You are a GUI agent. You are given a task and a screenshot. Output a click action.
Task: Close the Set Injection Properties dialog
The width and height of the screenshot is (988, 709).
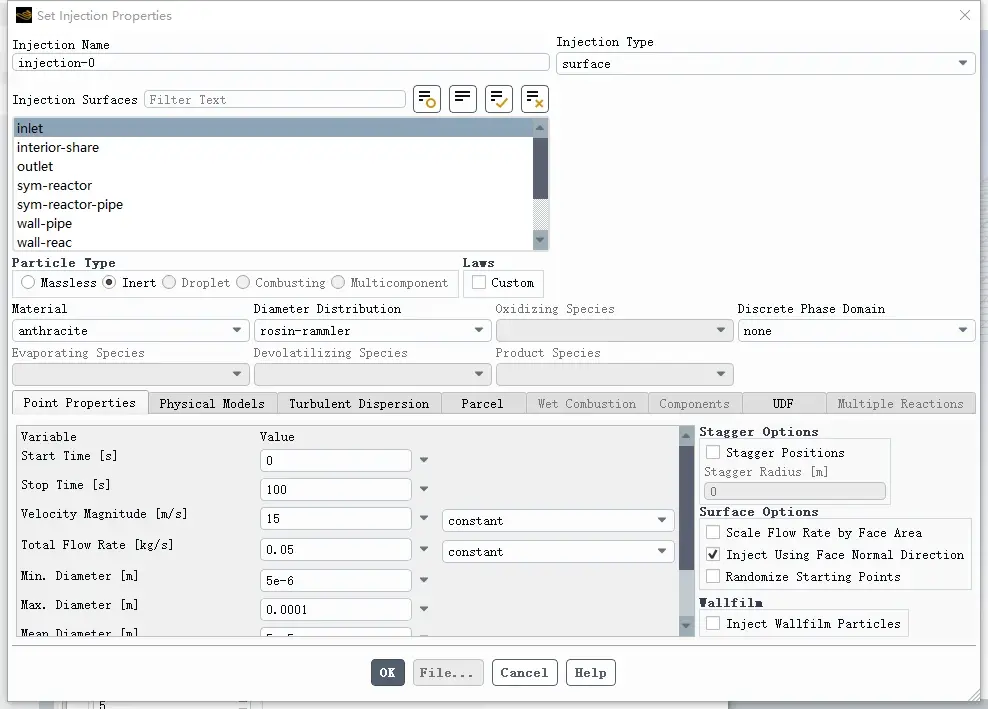click(964, 15)
